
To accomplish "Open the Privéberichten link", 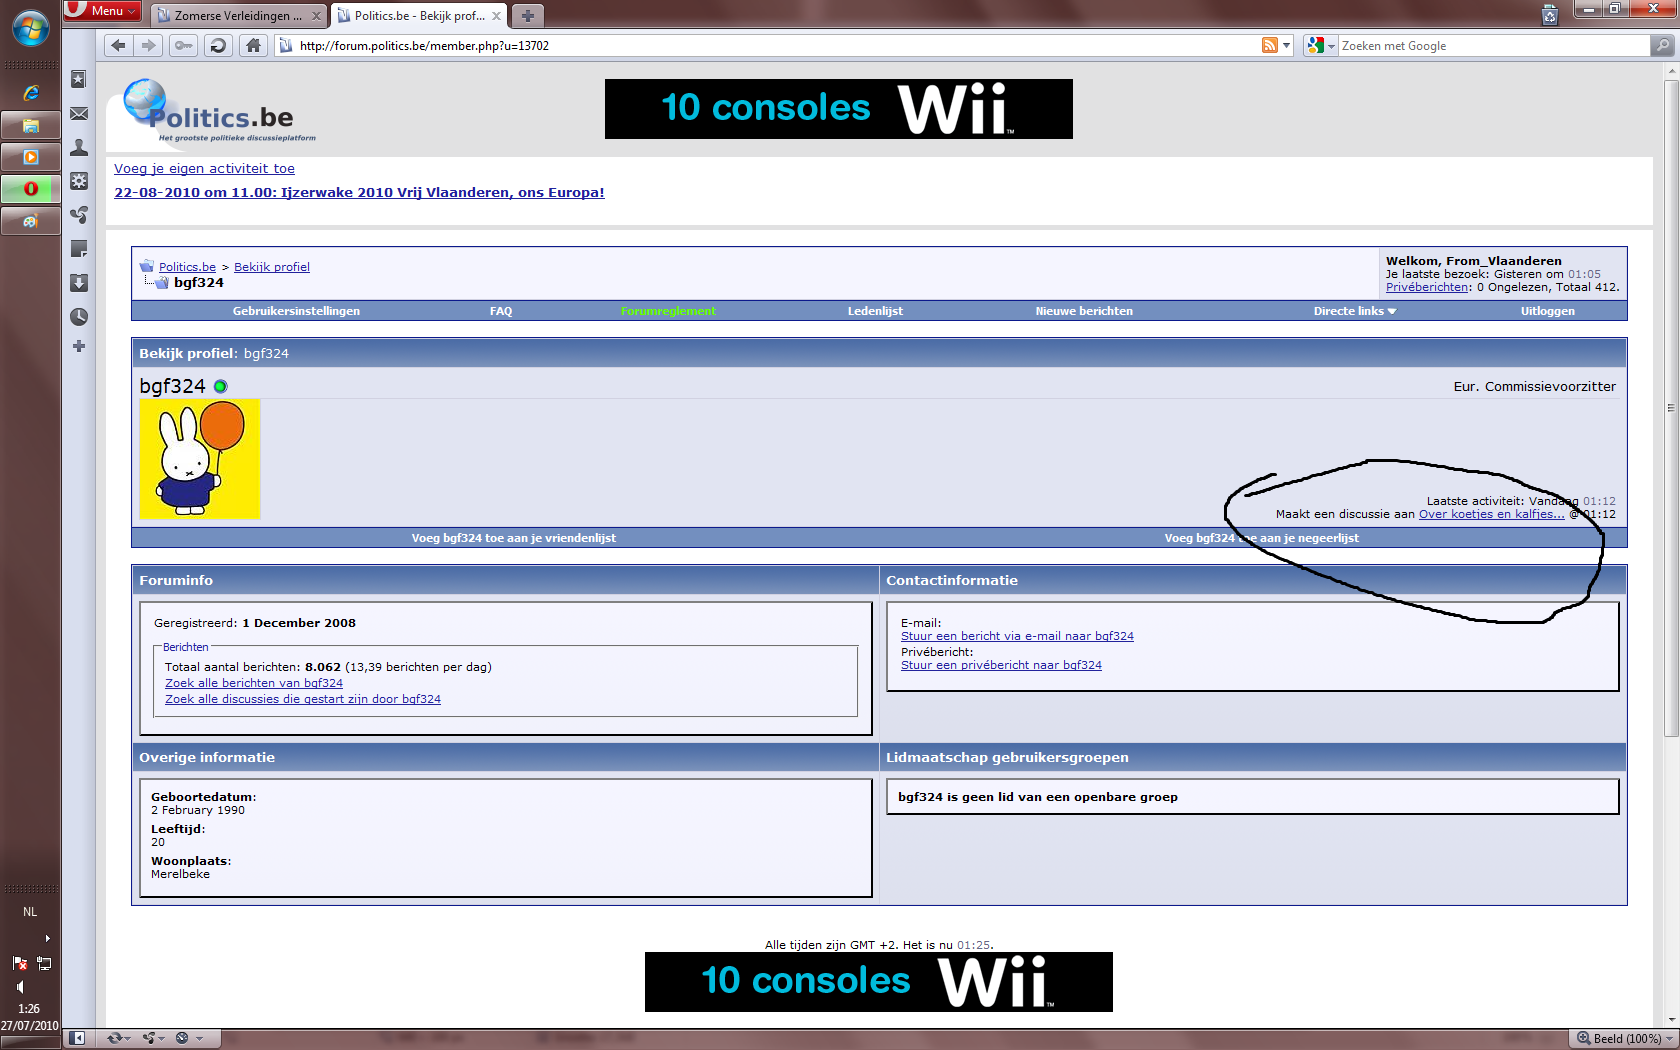I will [1427, 287].
